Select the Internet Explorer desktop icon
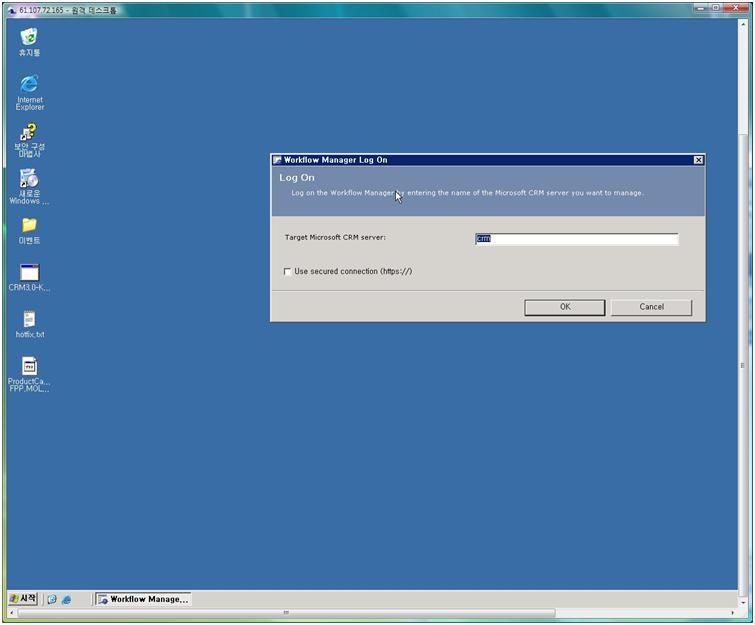Image resolution: width=755 pixels, height=625 pixels. coord(29,92)
